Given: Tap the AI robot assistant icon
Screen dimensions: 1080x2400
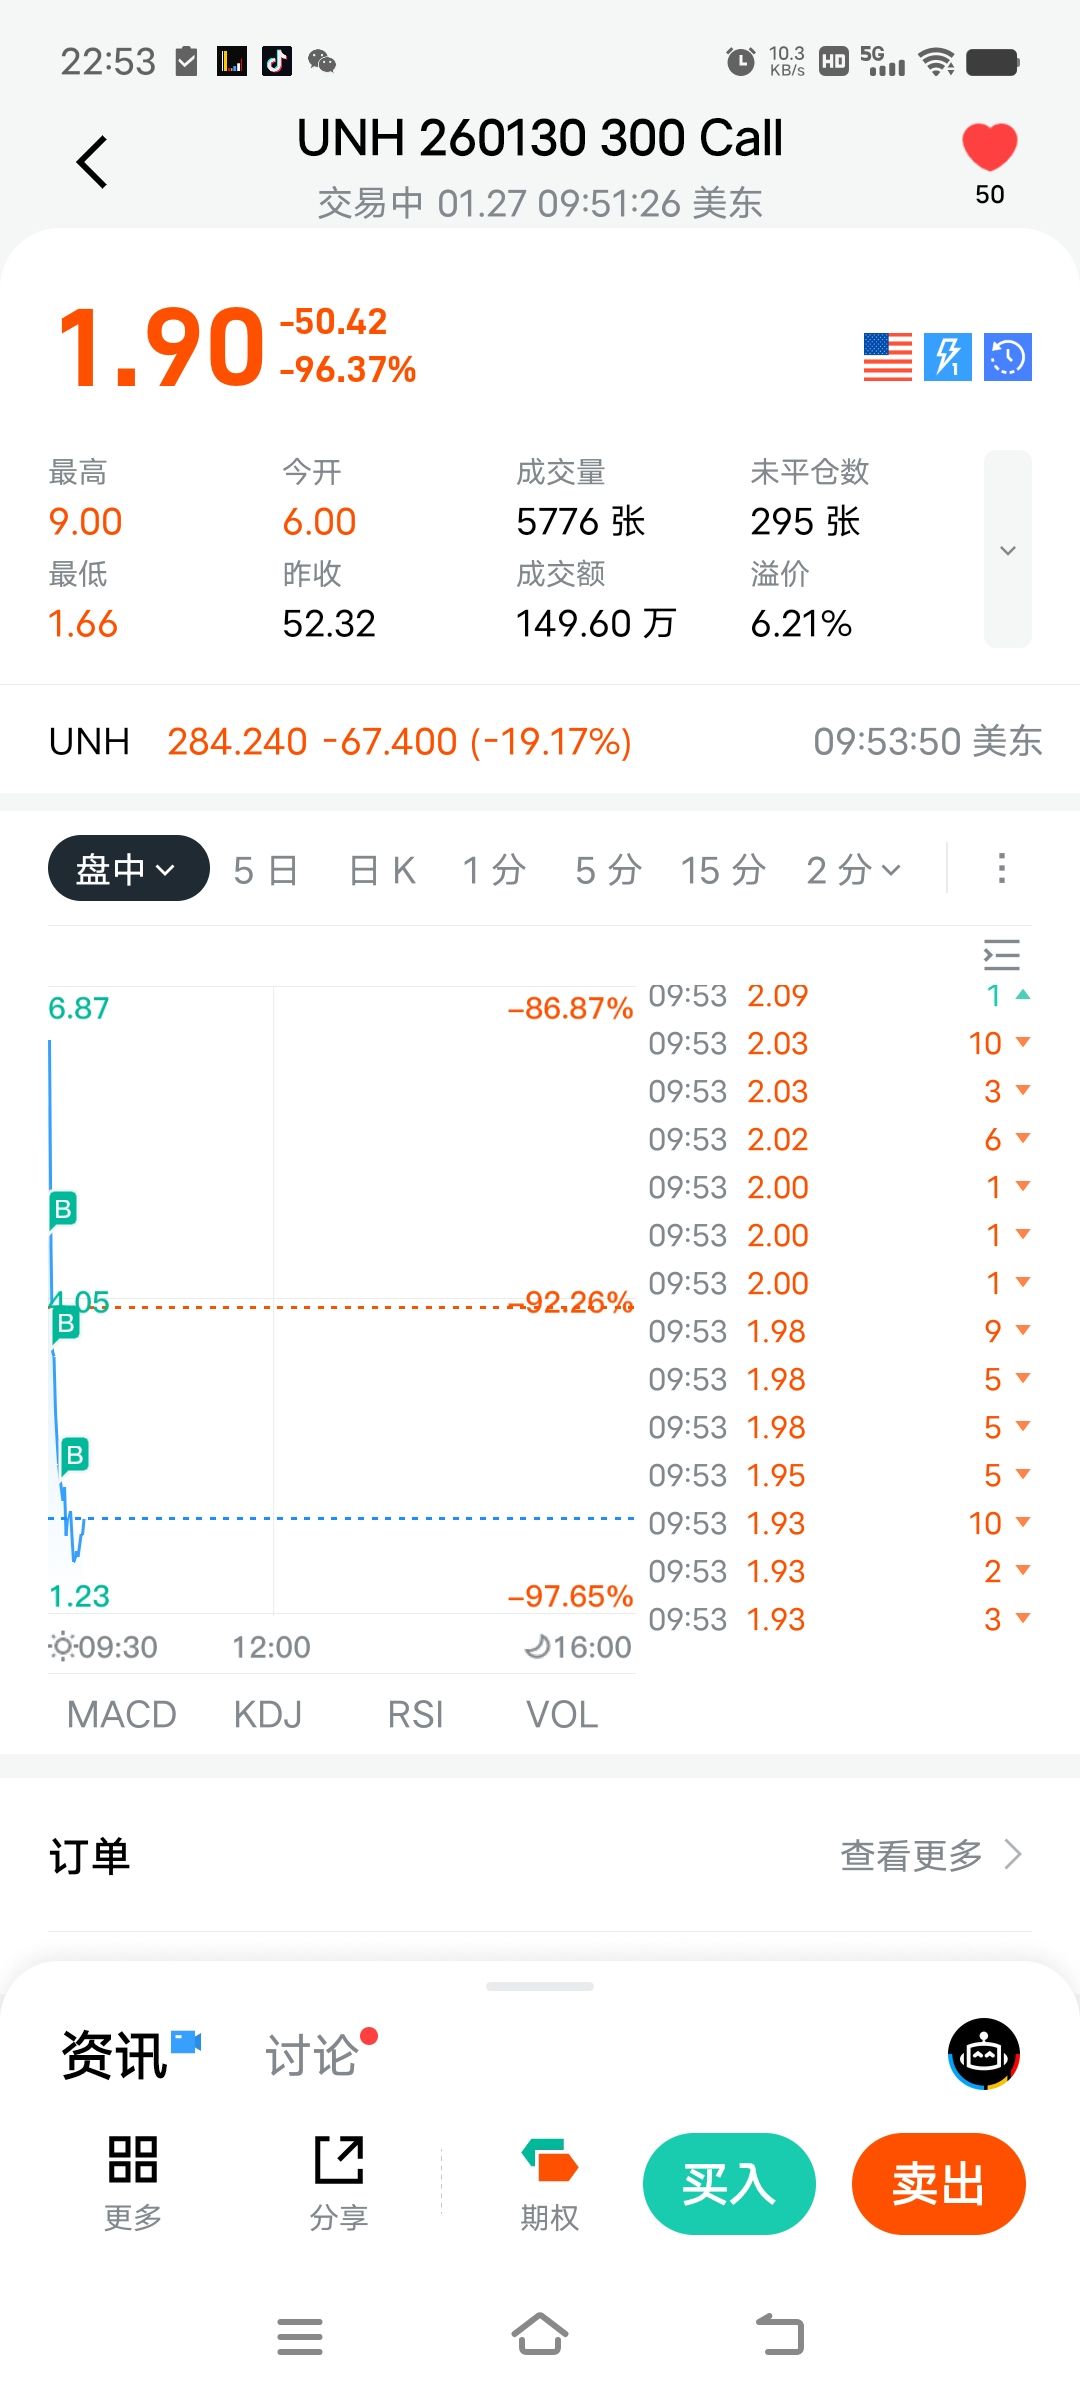Looking at the screenshot, I should (984, 2055).
